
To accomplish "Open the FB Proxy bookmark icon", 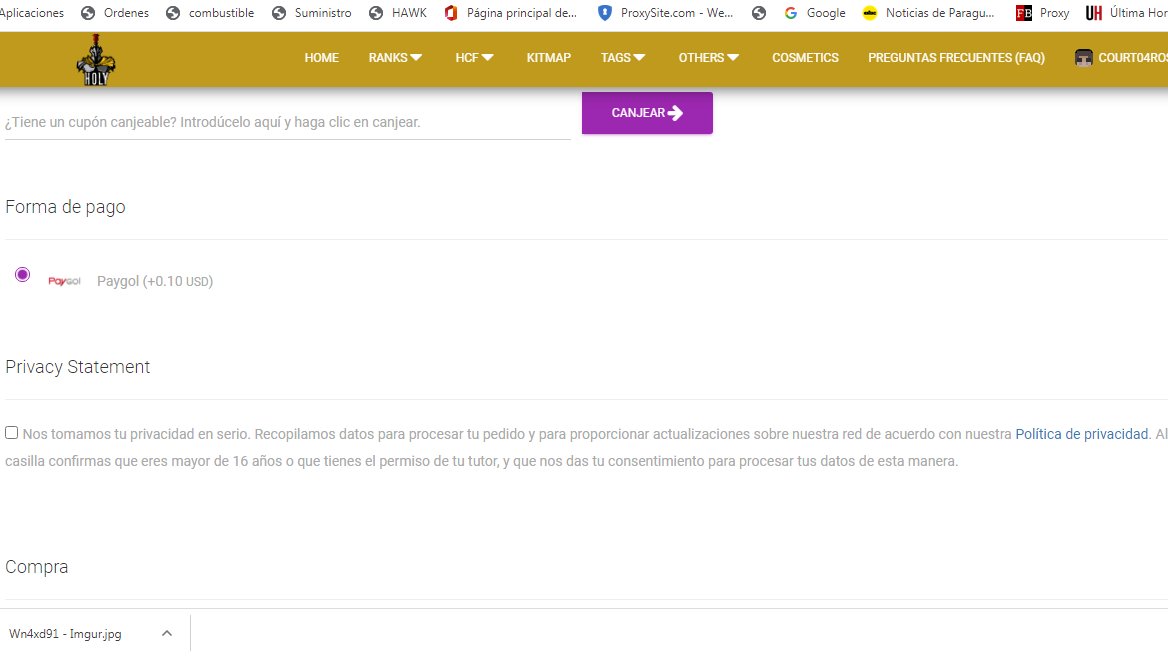I will (1023, 13).
